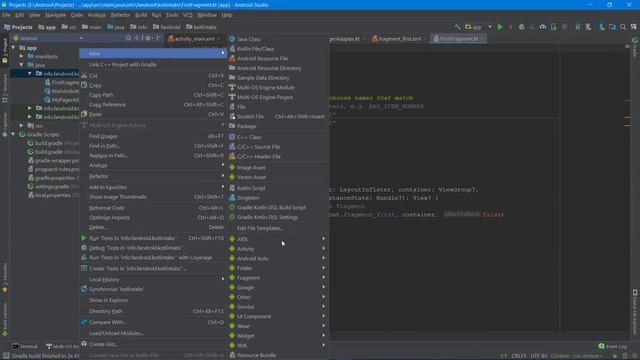Click the Compare With icon
640x360 pixels.
coord(84,322)
